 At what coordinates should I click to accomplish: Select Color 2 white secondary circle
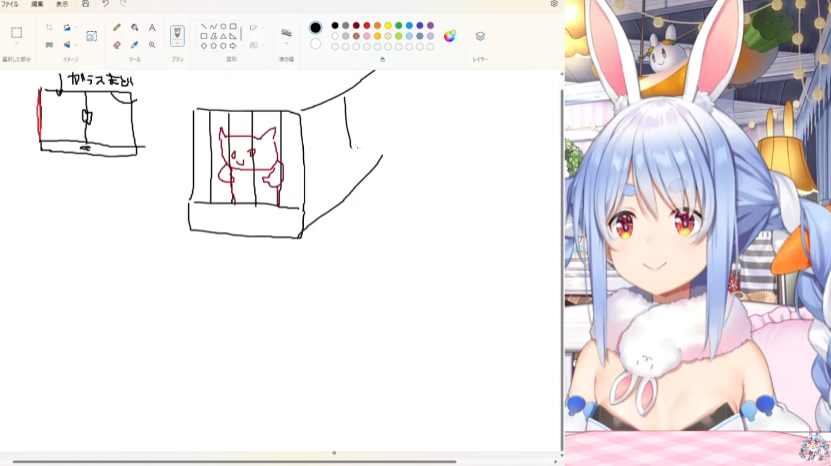click(315, 44)
